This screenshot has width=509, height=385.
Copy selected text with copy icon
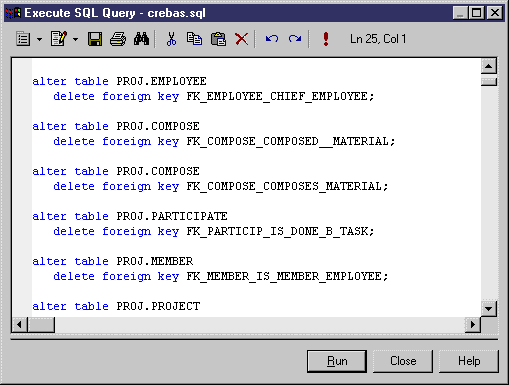pyautogui.click(x=194, y=39)
